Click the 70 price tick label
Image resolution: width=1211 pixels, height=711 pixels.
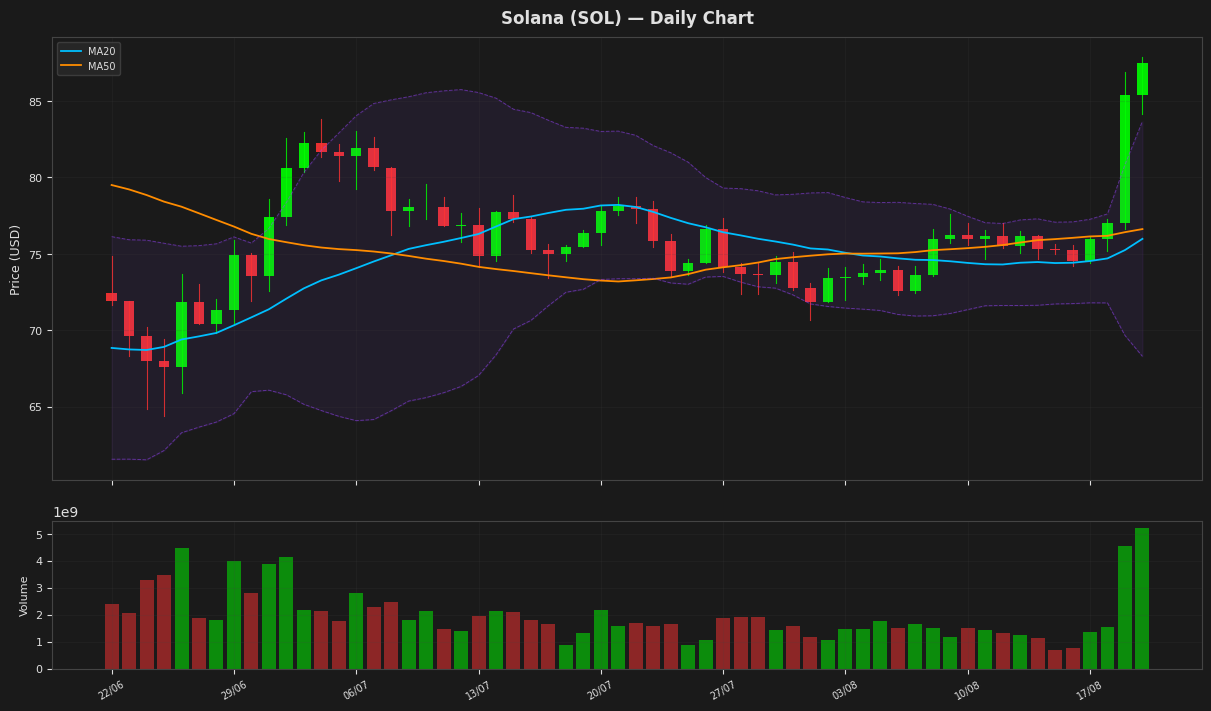[34, 331]
